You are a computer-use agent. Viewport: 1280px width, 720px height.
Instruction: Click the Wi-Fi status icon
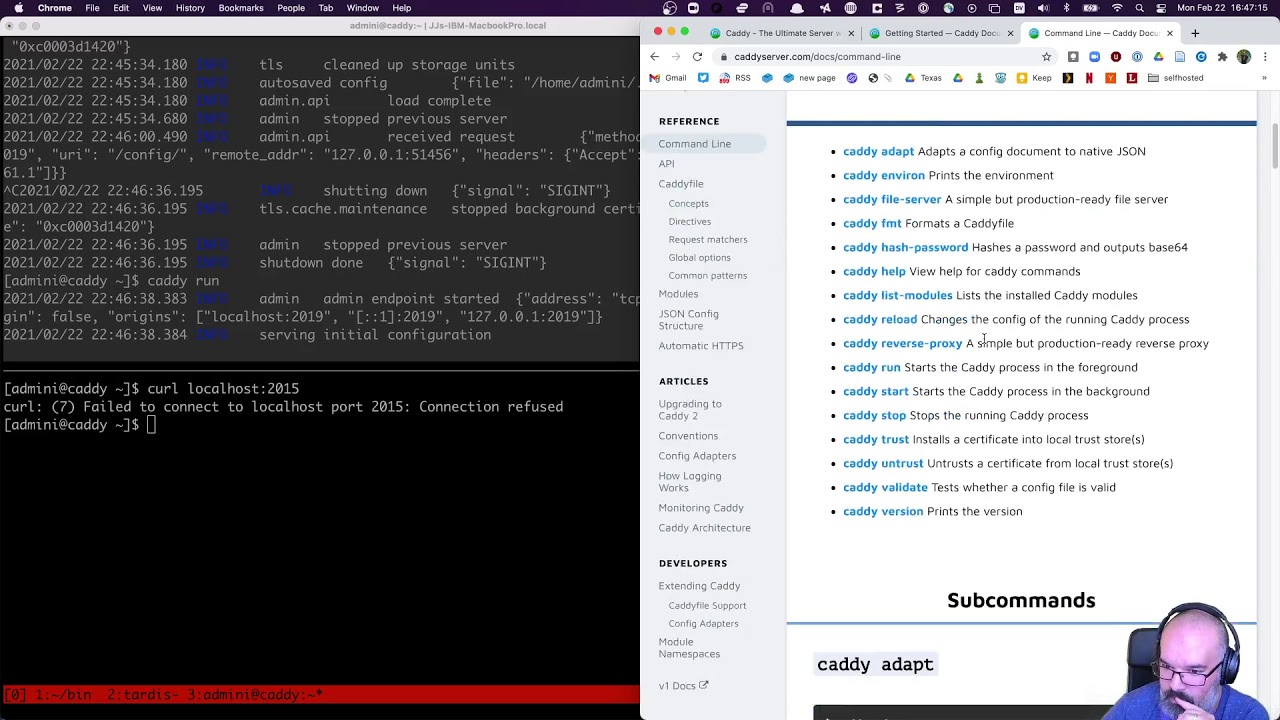pyautogui.click(x=1117, y=8)
